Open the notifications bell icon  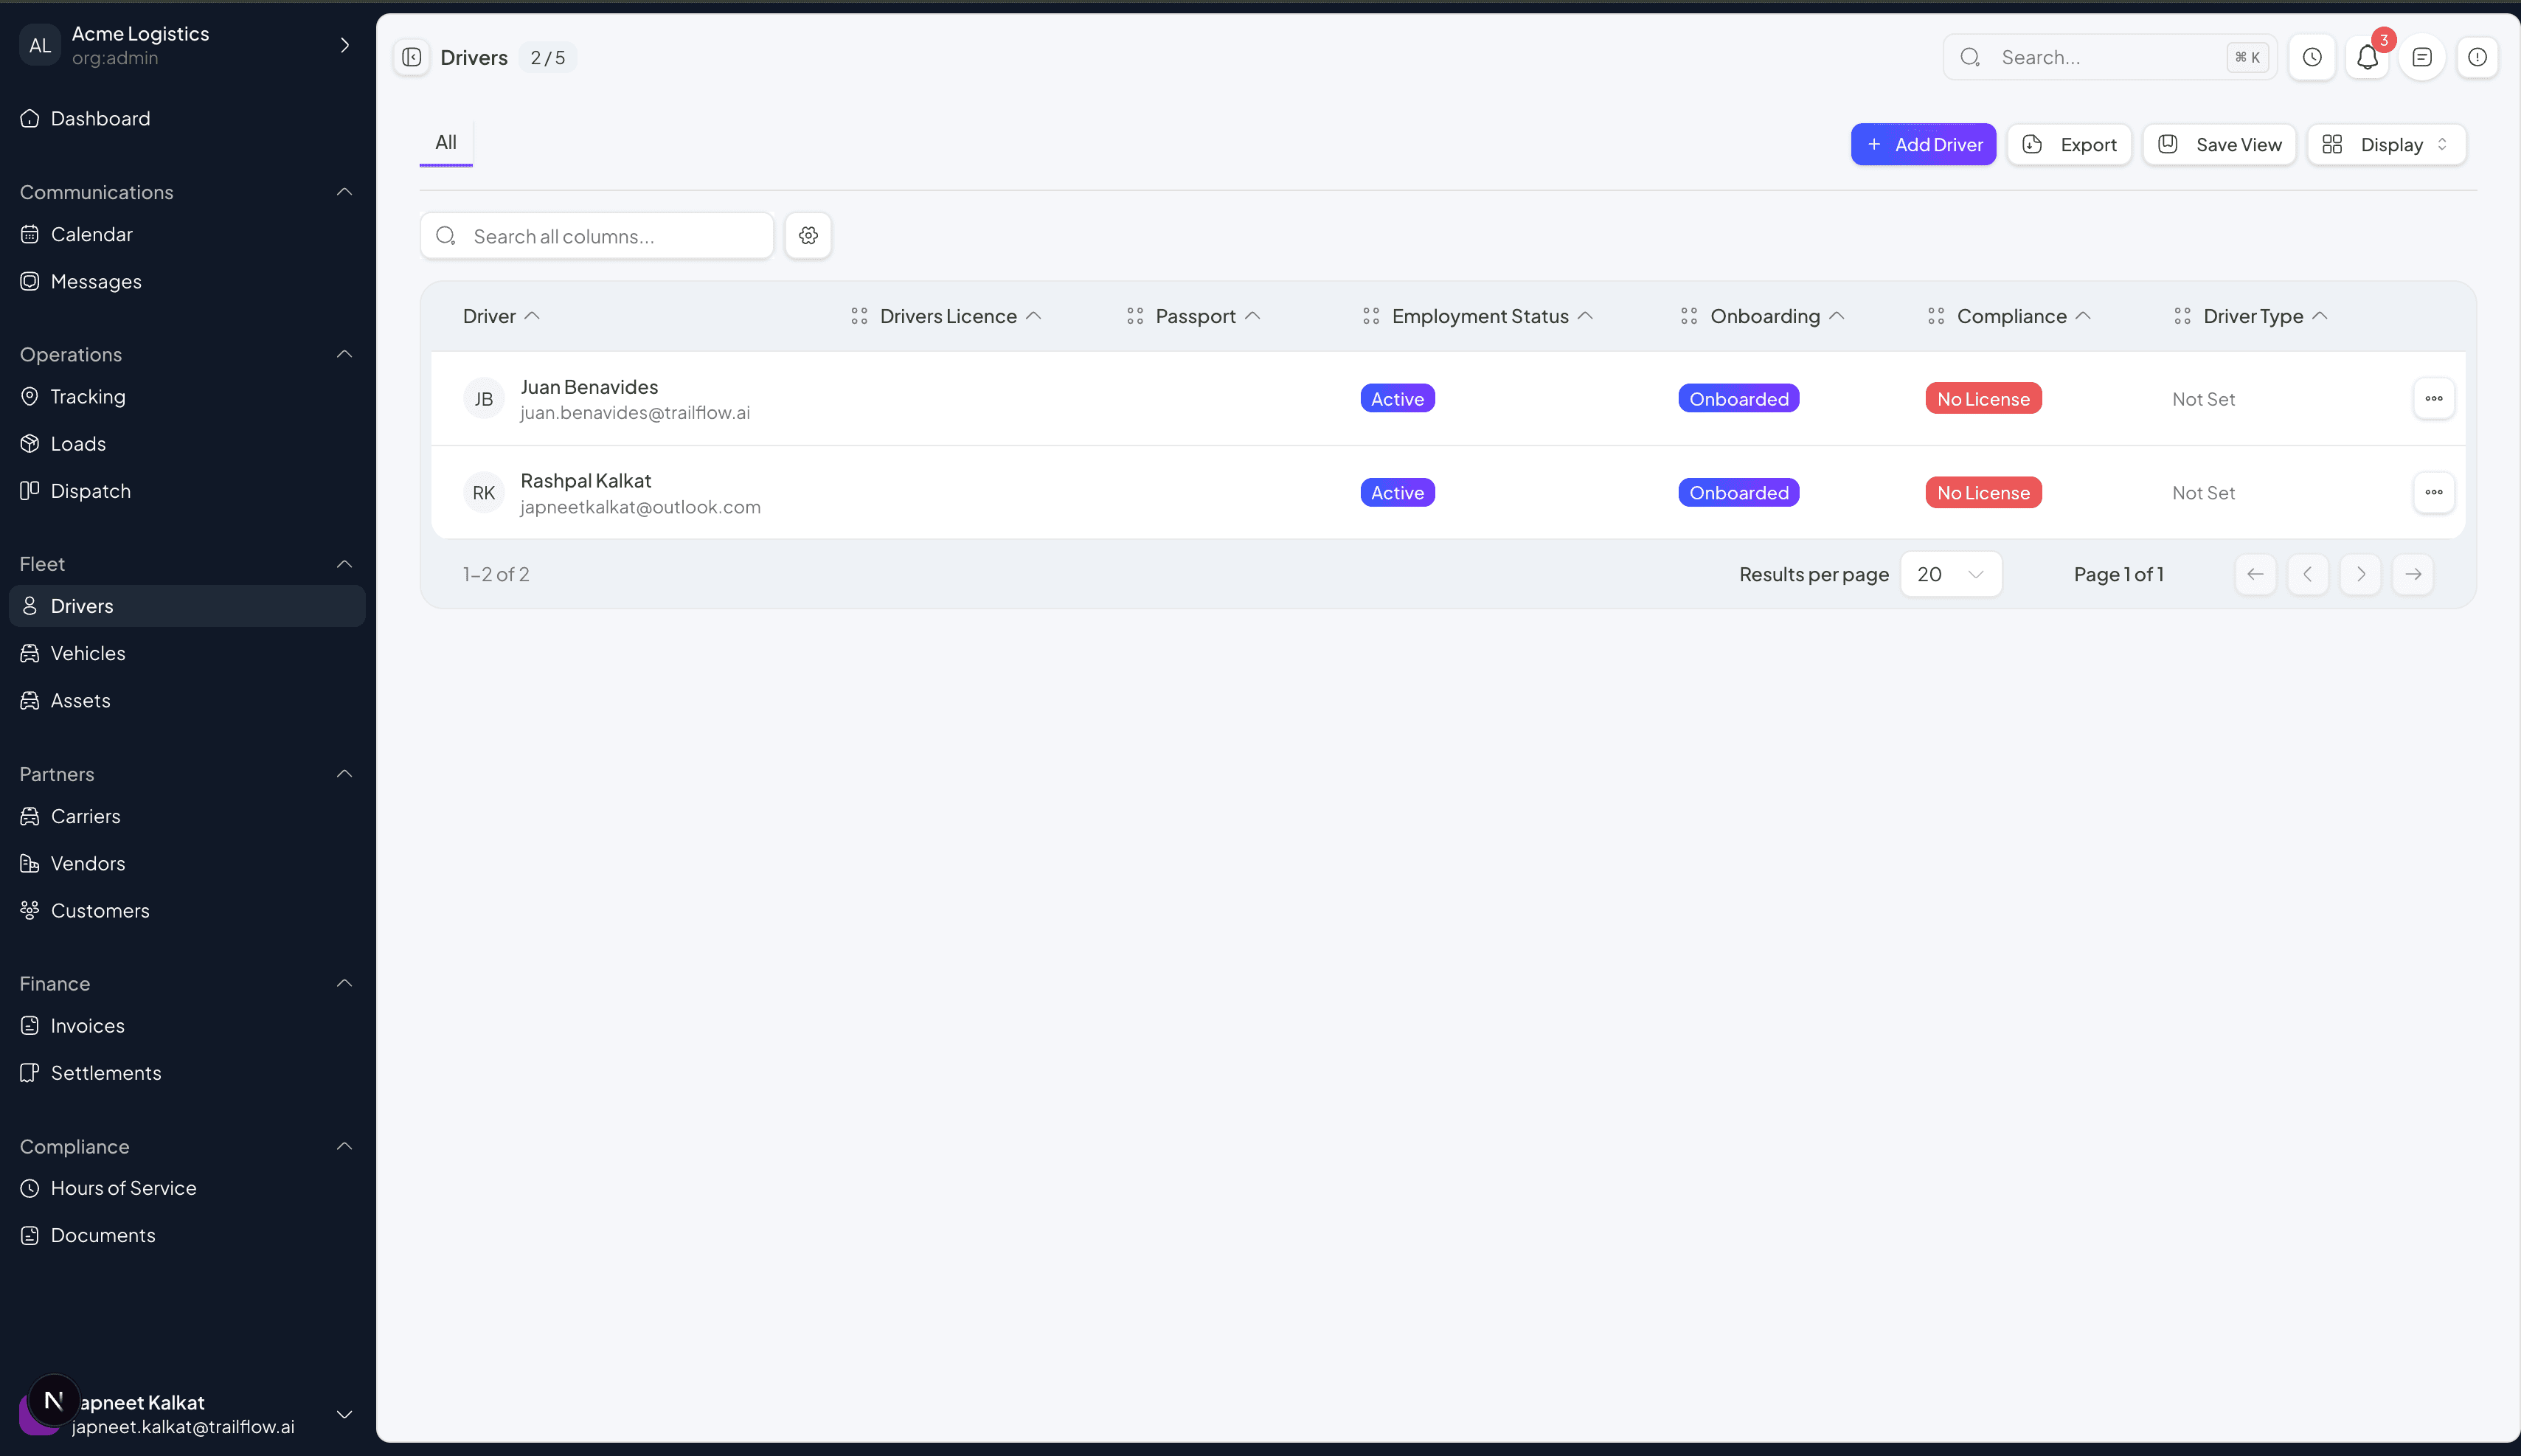pyautogui.click(x=2366, y=57)
